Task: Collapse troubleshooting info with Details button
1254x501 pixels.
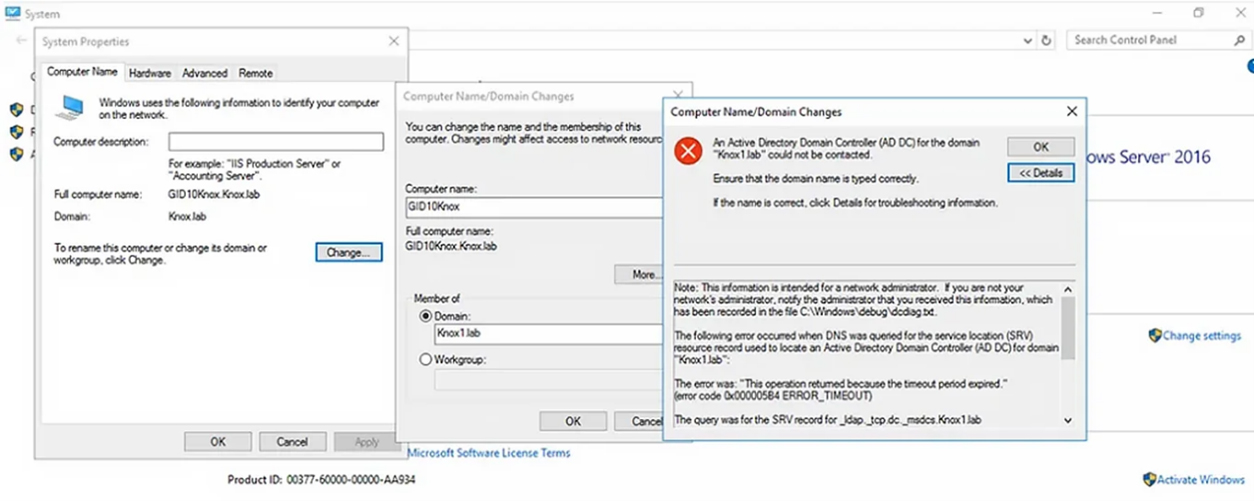Action: pyautogui.click(x=1041, y=173)
